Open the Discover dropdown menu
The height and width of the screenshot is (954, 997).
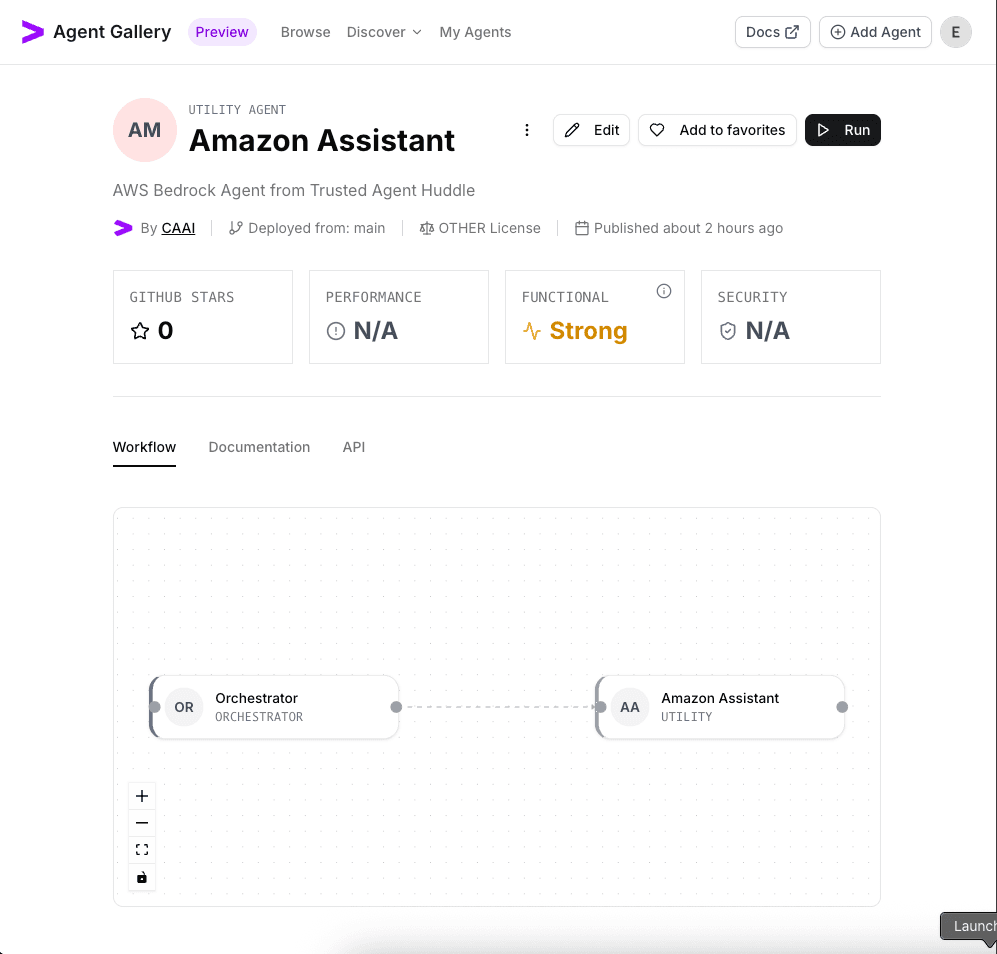384,32
